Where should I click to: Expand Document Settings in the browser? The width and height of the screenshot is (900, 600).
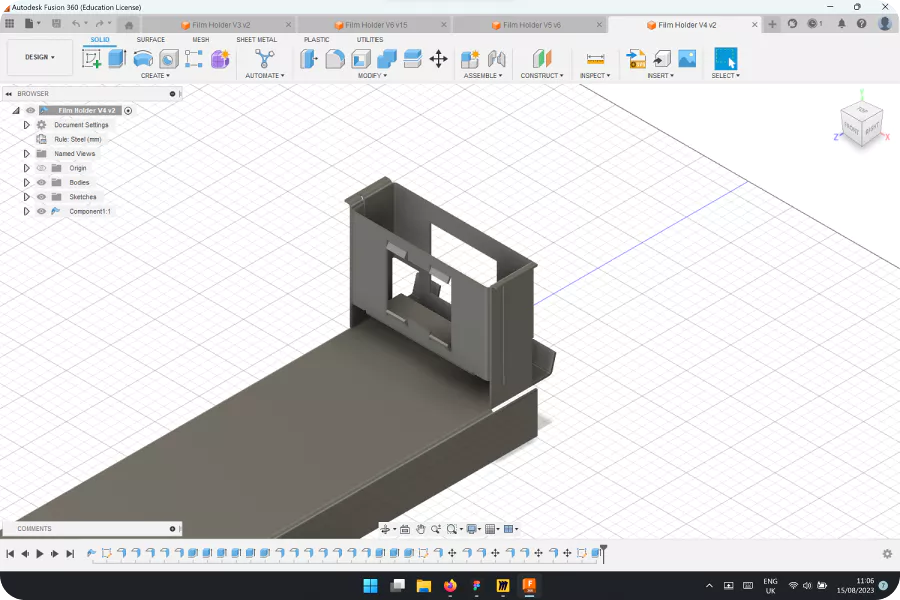pos(26,125)
